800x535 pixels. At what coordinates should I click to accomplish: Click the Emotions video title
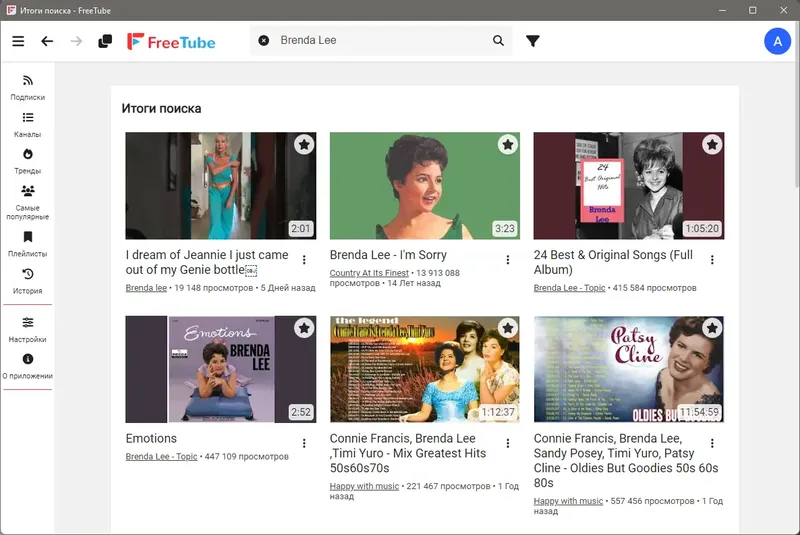(x=151, y=438)
